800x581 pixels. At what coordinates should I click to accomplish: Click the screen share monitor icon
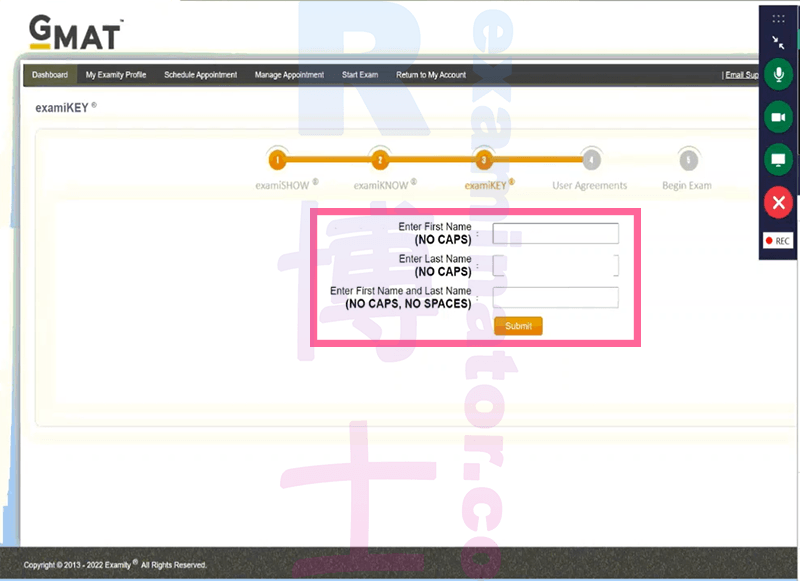(779, 160)
